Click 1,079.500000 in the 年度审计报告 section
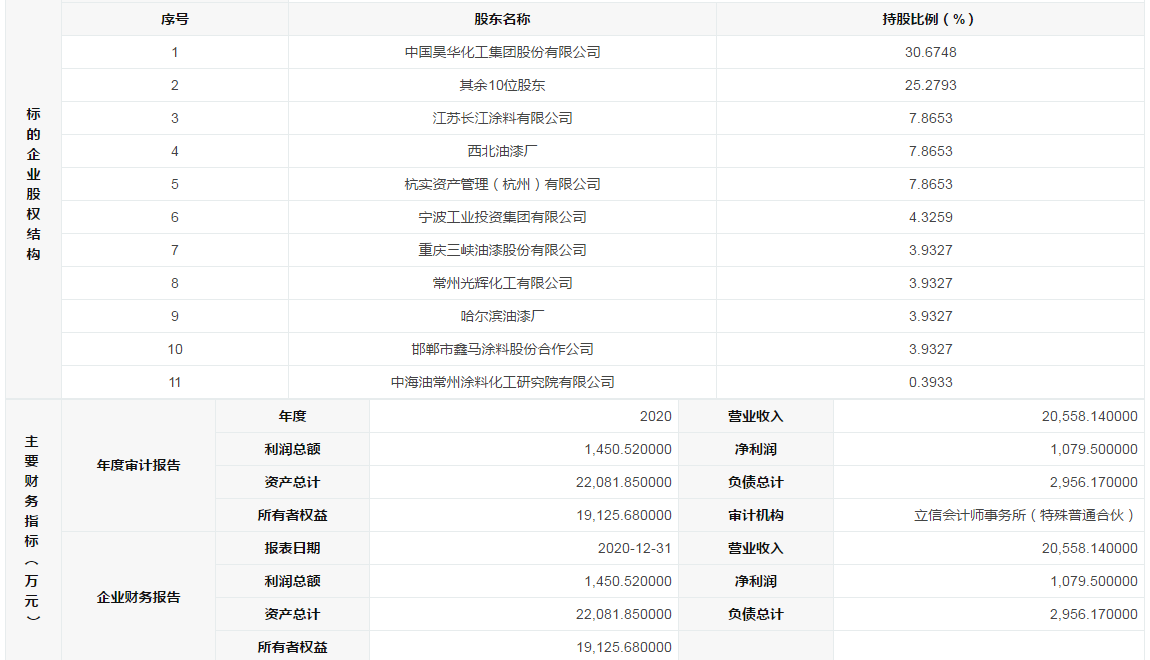Image resolution: width=1150 pixels, height=660 pixels. point(1094,449)
